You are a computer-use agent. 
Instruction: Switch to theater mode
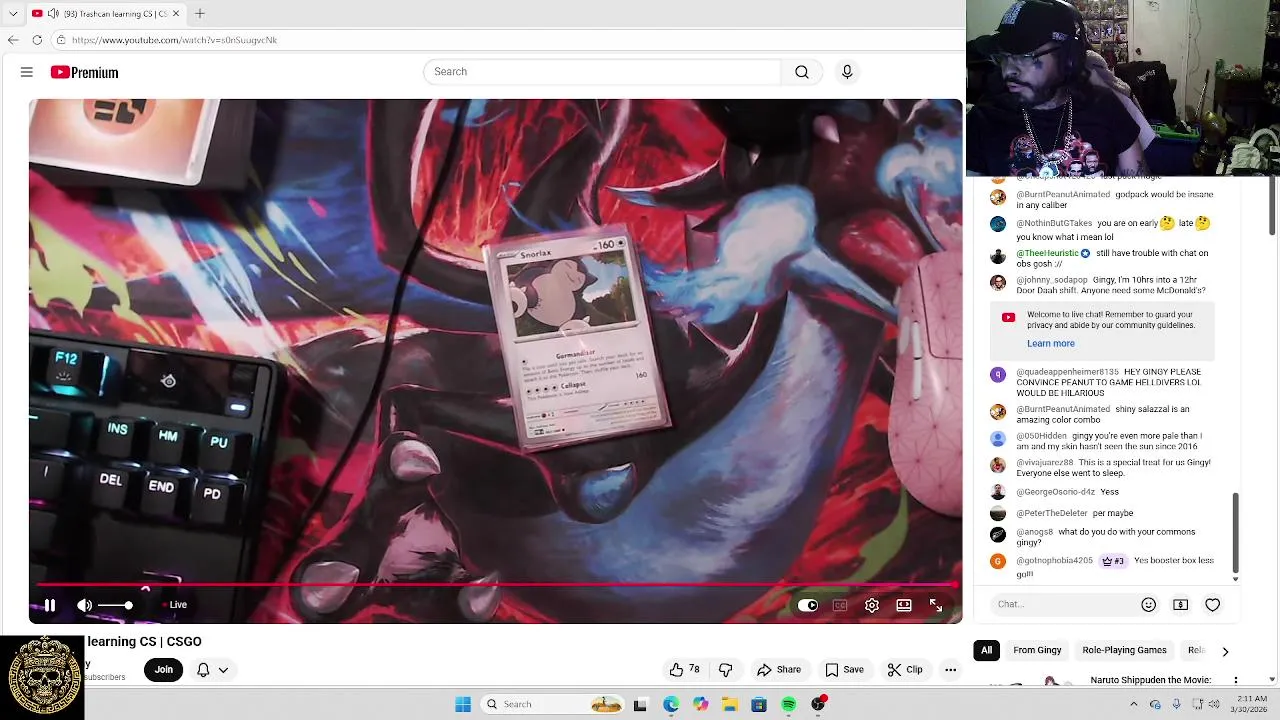904,605
